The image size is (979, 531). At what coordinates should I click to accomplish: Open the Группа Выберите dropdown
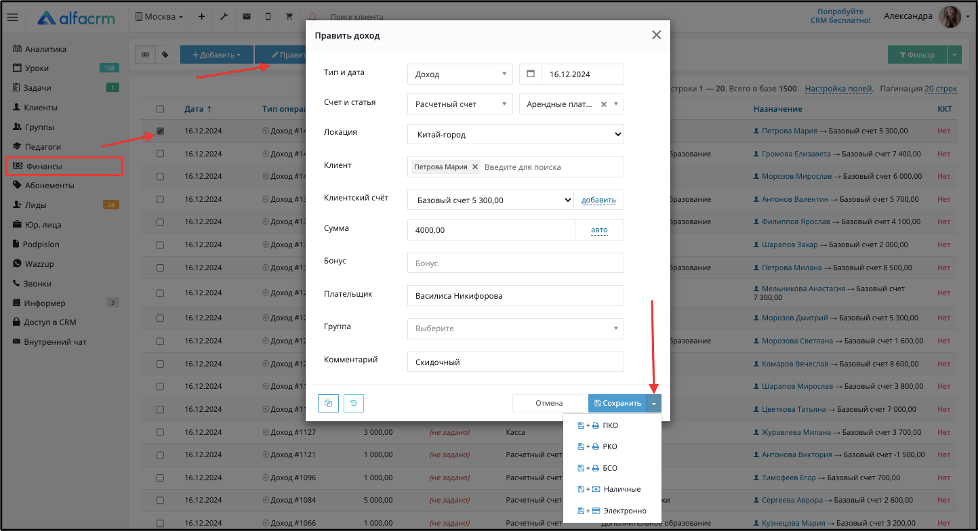515,328
